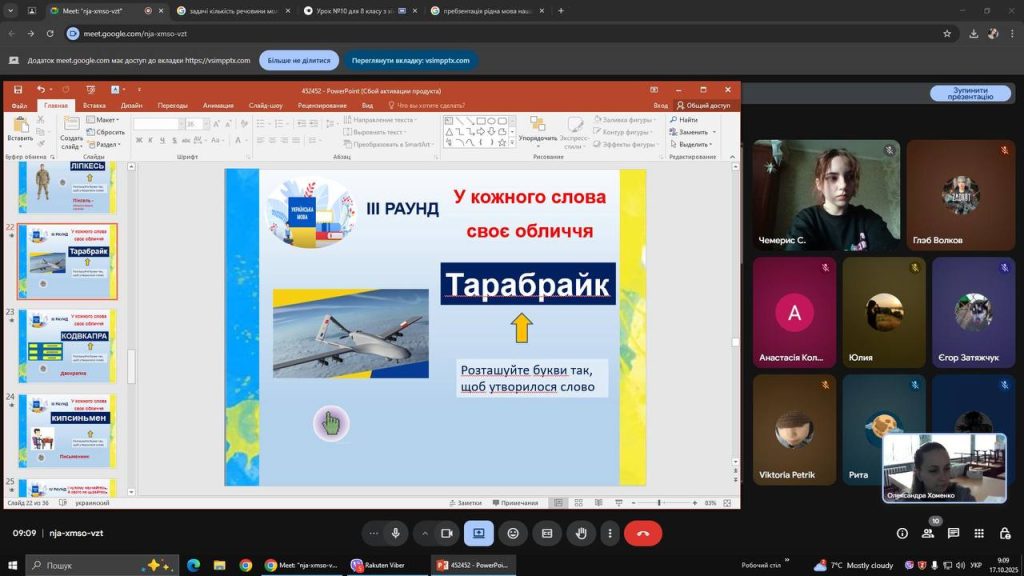Image resolution: width=1024 pixels, height=576 pixels.
Task: Open the Раздел section dropdown
Action: (107, 144)
